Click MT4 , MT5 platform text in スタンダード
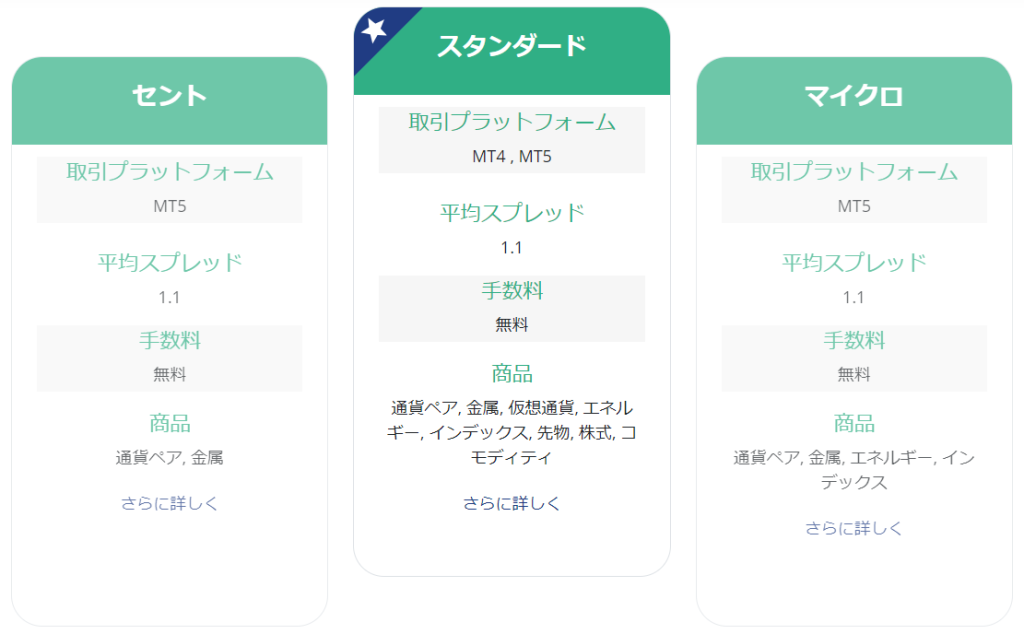This screenshot has width=1024, height=634. [x=511, y=157]
